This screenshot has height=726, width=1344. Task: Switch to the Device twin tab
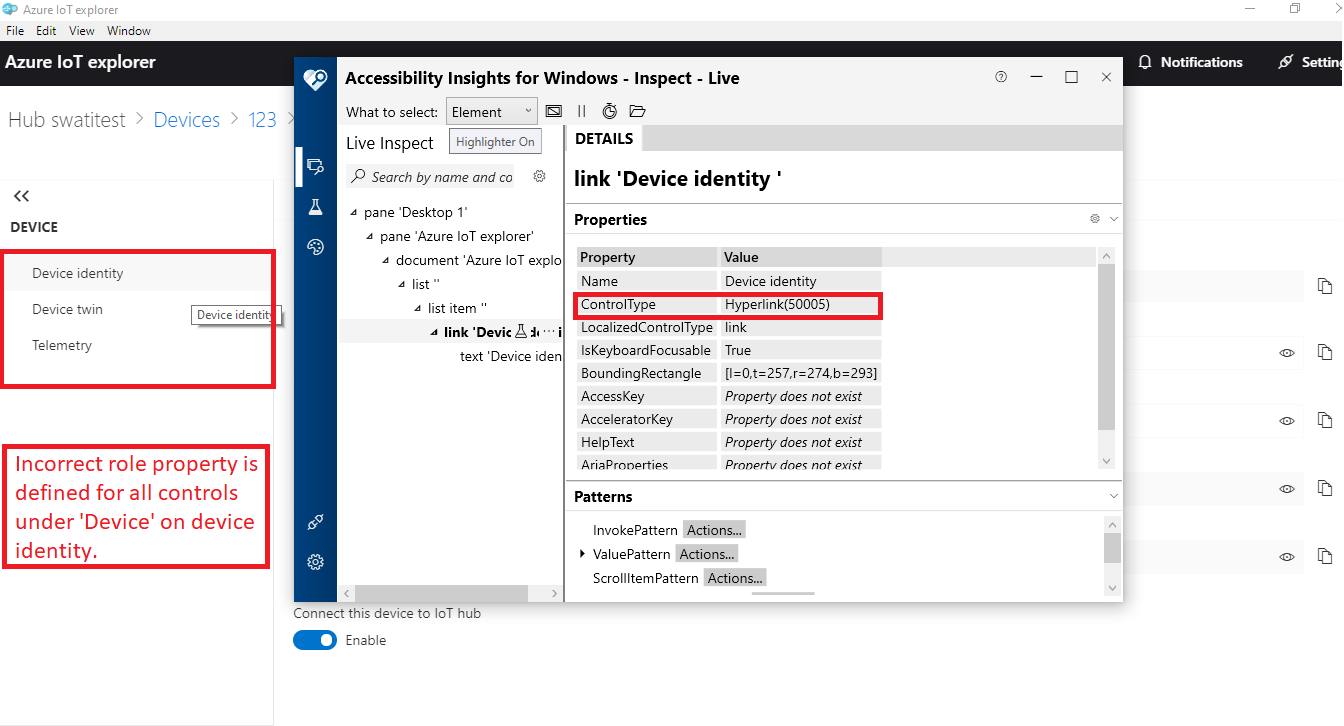click(x=67, y=309)
